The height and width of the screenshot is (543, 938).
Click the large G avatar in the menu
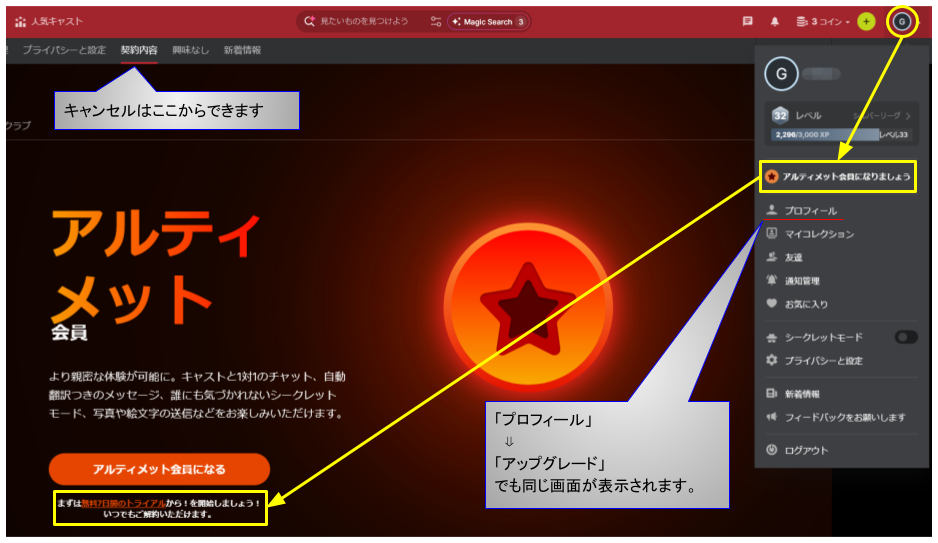[x=781, y=74]
